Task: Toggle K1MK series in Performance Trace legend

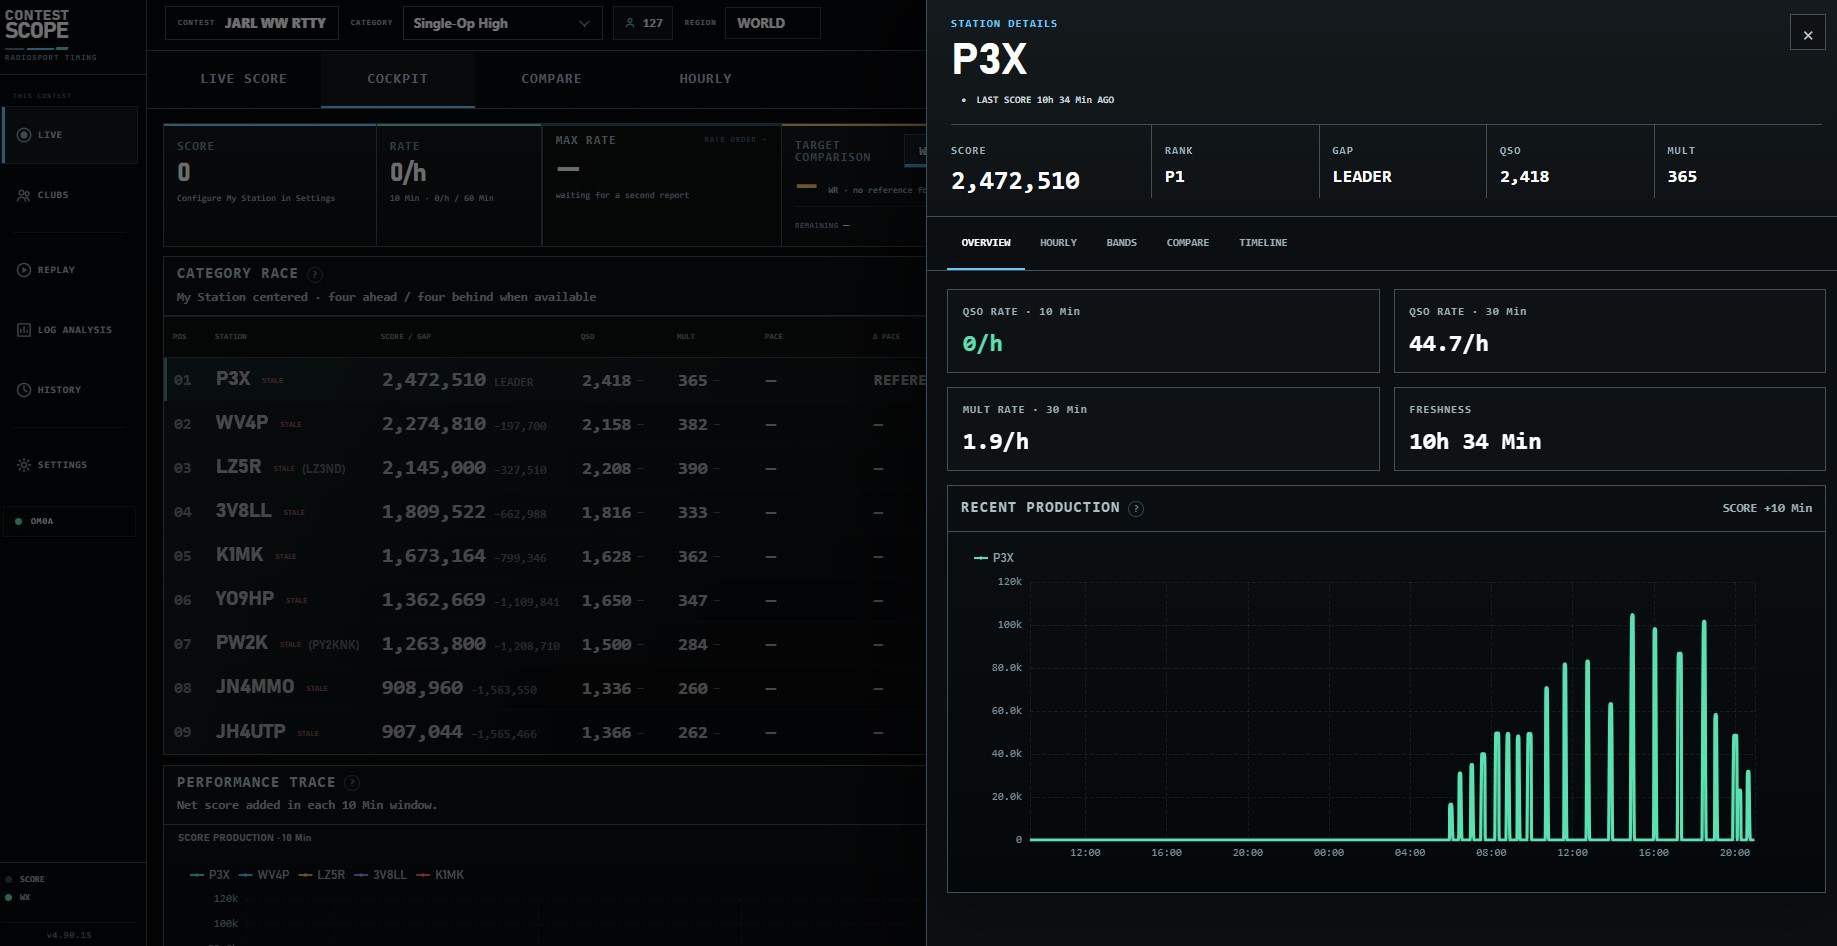Action: coord(440,875)
